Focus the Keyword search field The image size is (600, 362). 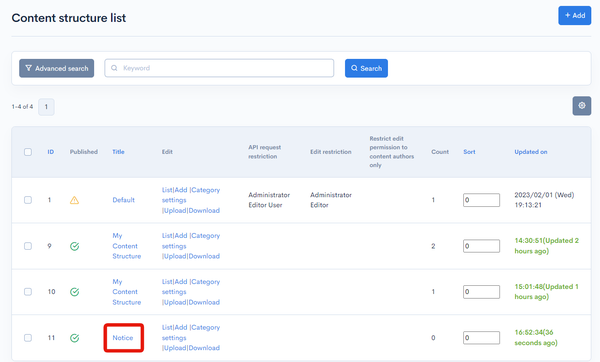click(219, 68)
